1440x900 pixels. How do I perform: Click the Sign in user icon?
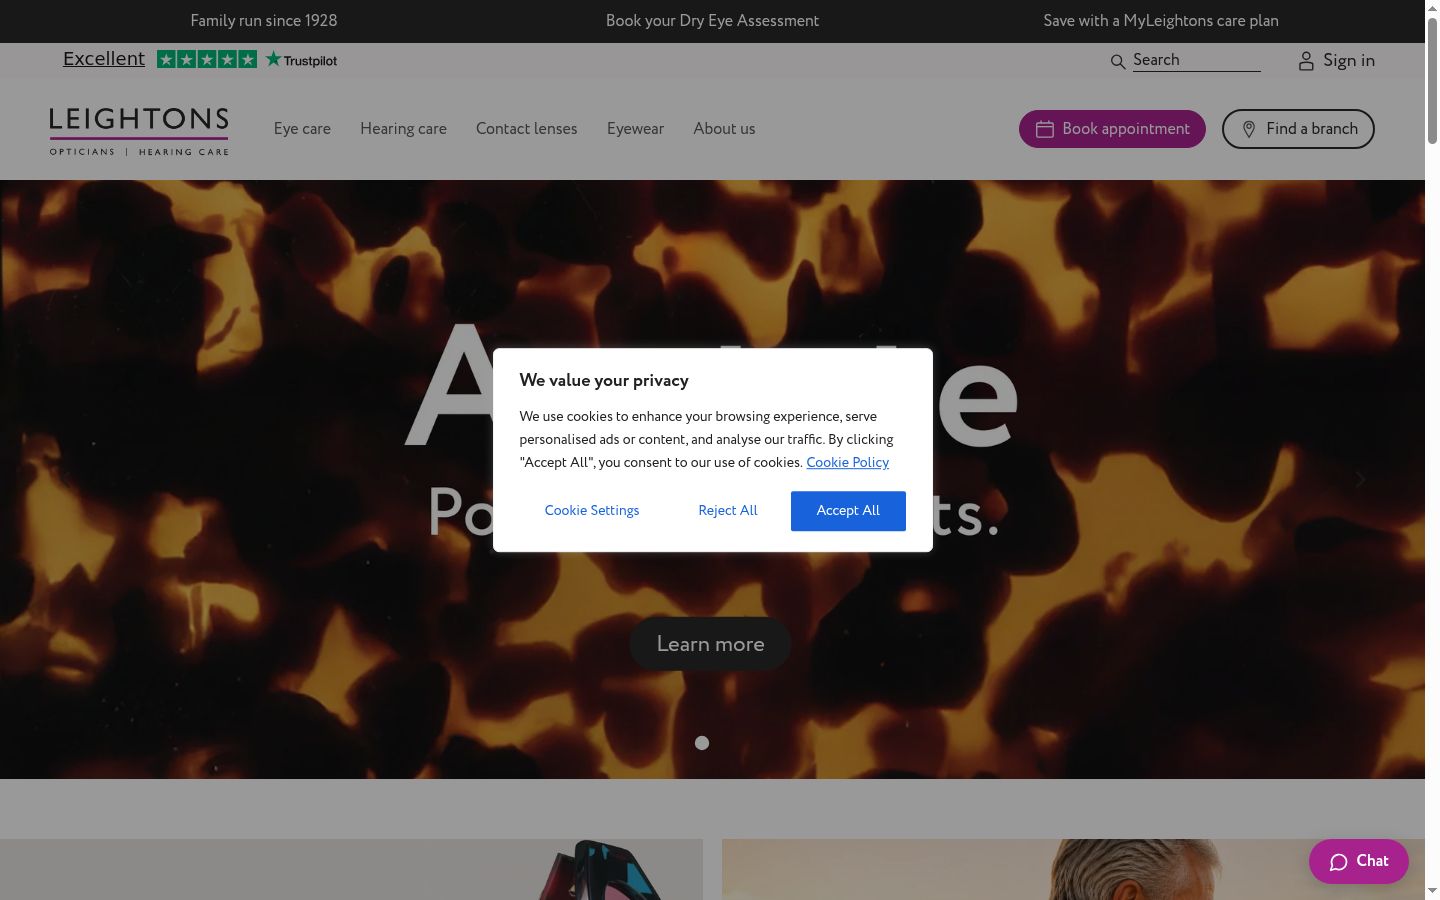(1306, 61)
